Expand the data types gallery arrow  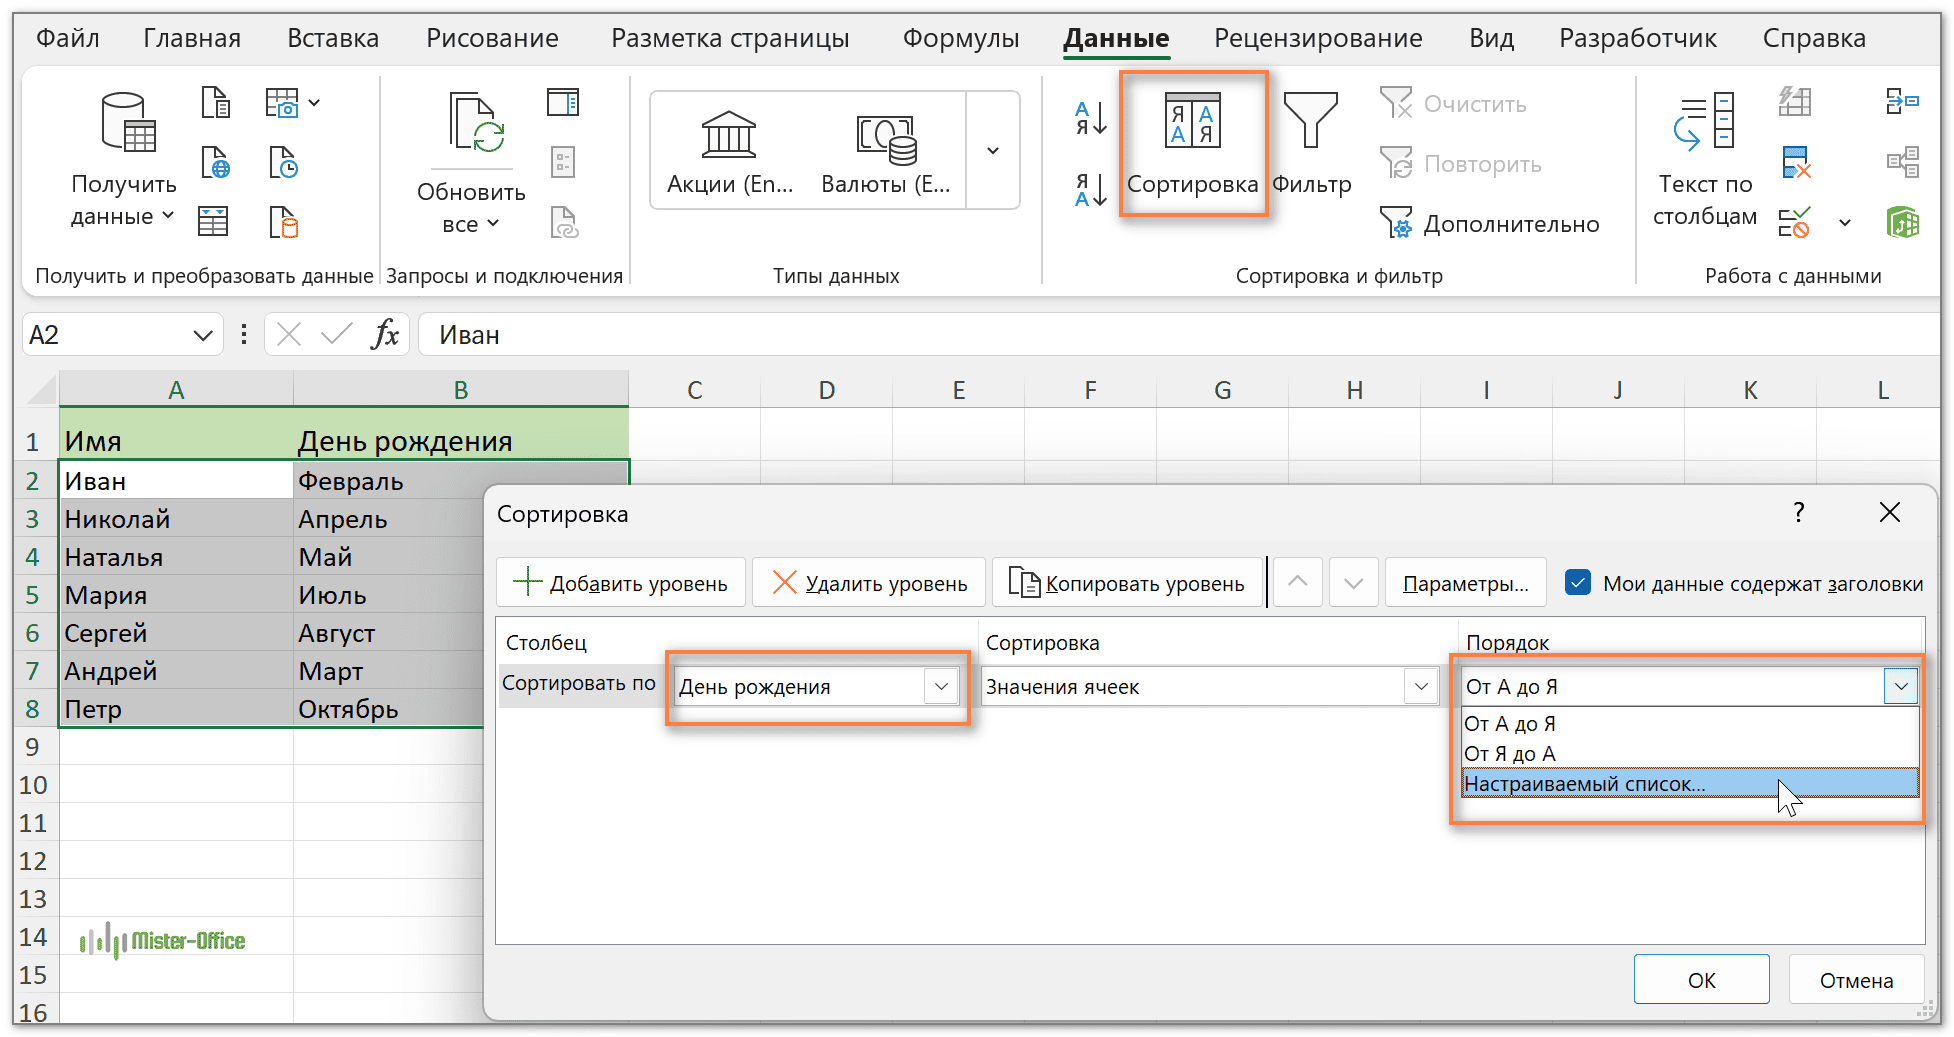pos(993,151)
